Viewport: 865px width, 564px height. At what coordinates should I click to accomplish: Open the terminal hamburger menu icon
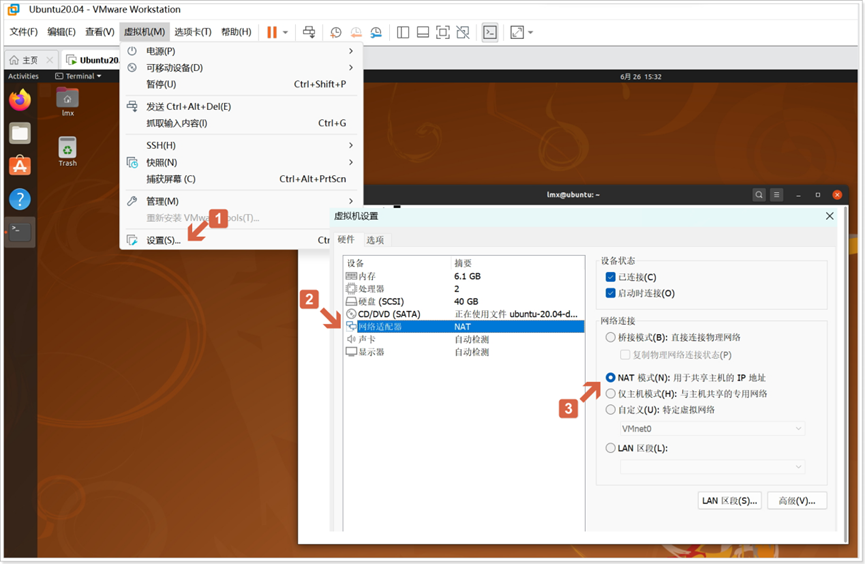(x=777, y=195)
